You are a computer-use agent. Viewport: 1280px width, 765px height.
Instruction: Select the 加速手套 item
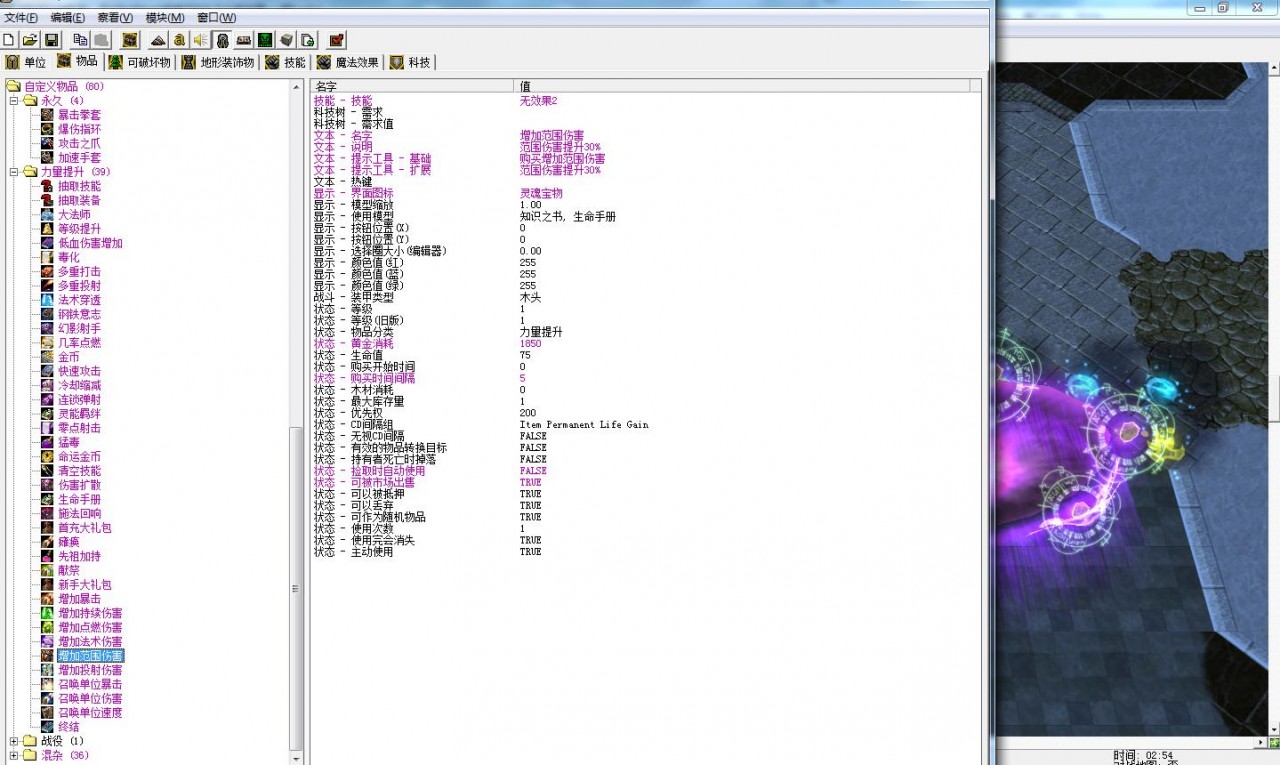point(79,157)
